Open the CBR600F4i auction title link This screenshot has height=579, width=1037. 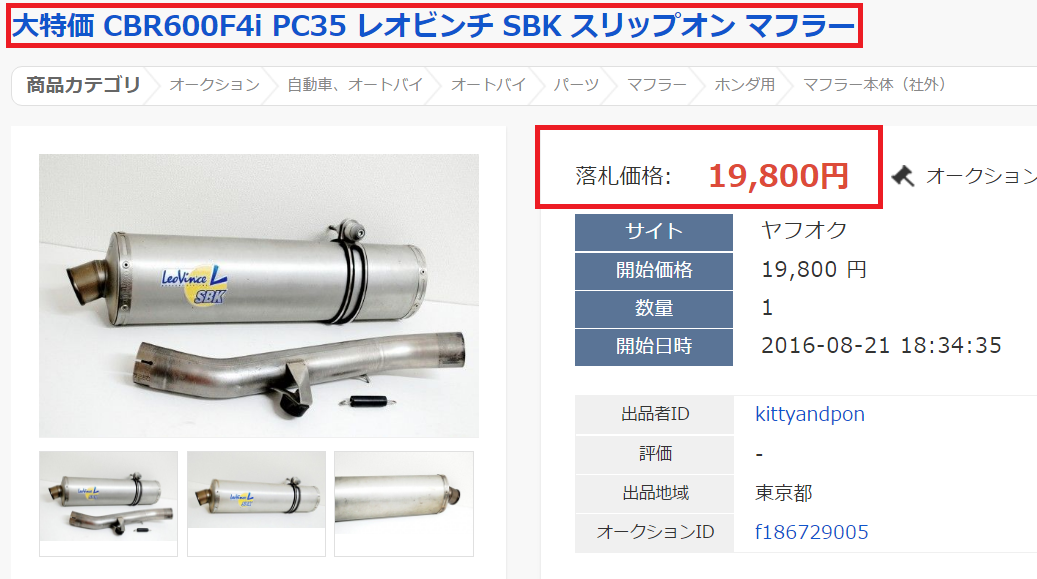434,26
